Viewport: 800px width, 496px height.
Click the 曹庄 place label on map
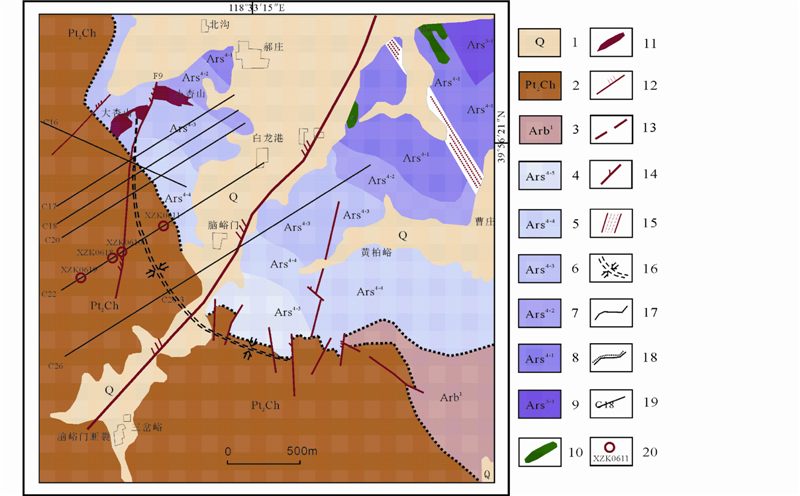tap(485, 221)
